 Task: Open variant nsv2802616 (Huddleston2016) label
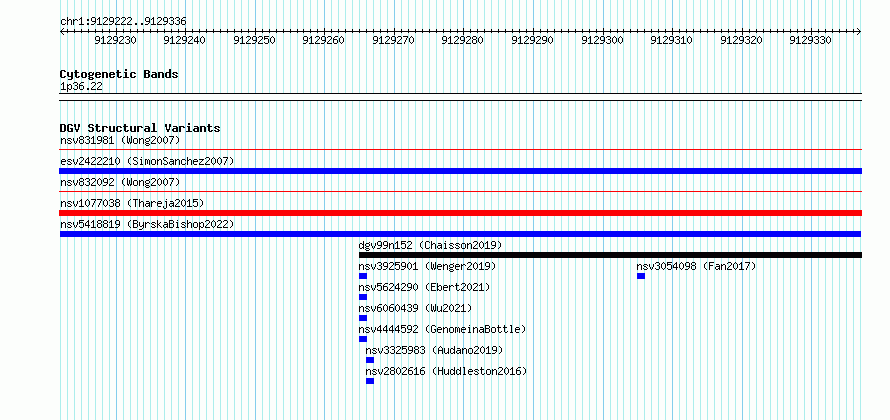click(x=446, y=371)
